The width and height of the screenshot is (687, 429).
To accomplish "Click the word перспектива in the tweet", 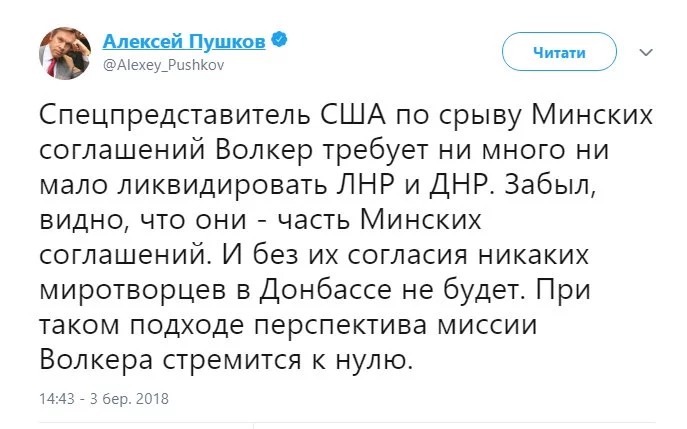I will click(340, 326).
